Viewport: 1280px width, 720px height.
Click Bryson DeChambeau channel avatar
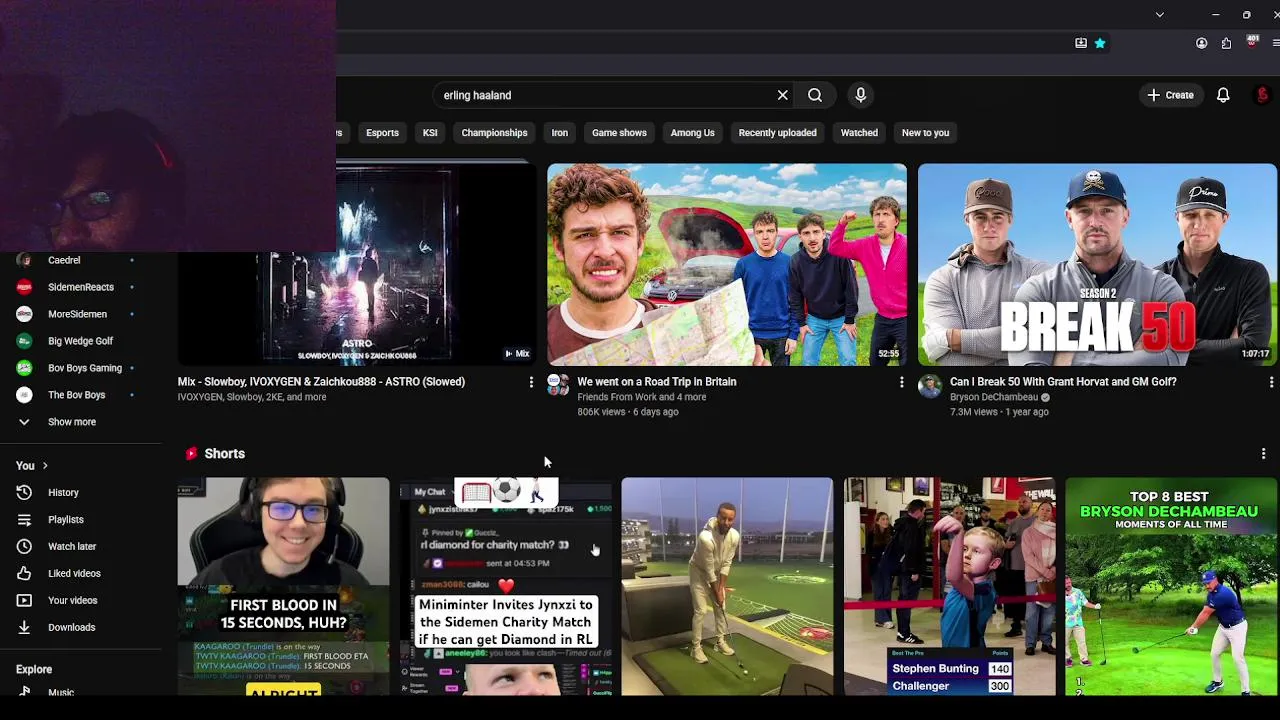pos(930,386)
